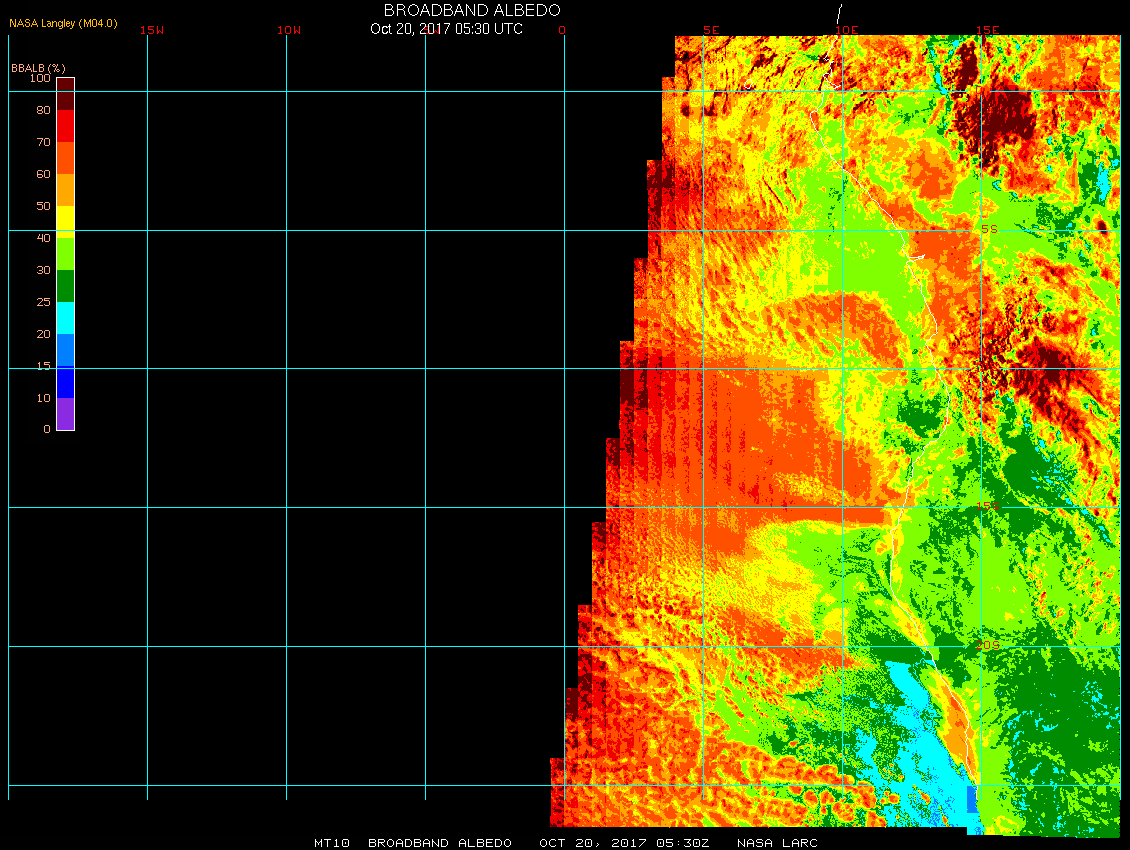Click the "MT10" footer text
The image size is (1130, 850).
332,843
